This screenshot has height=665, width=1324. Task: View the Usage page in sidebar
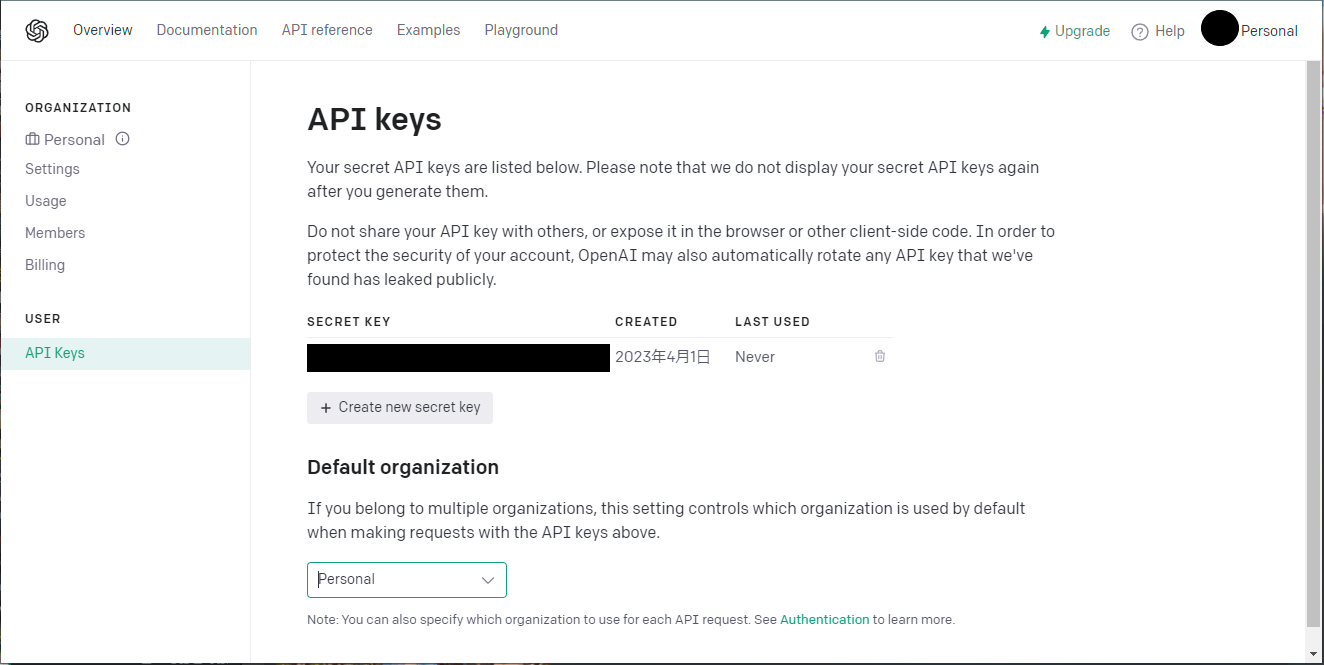pos(46,201)
